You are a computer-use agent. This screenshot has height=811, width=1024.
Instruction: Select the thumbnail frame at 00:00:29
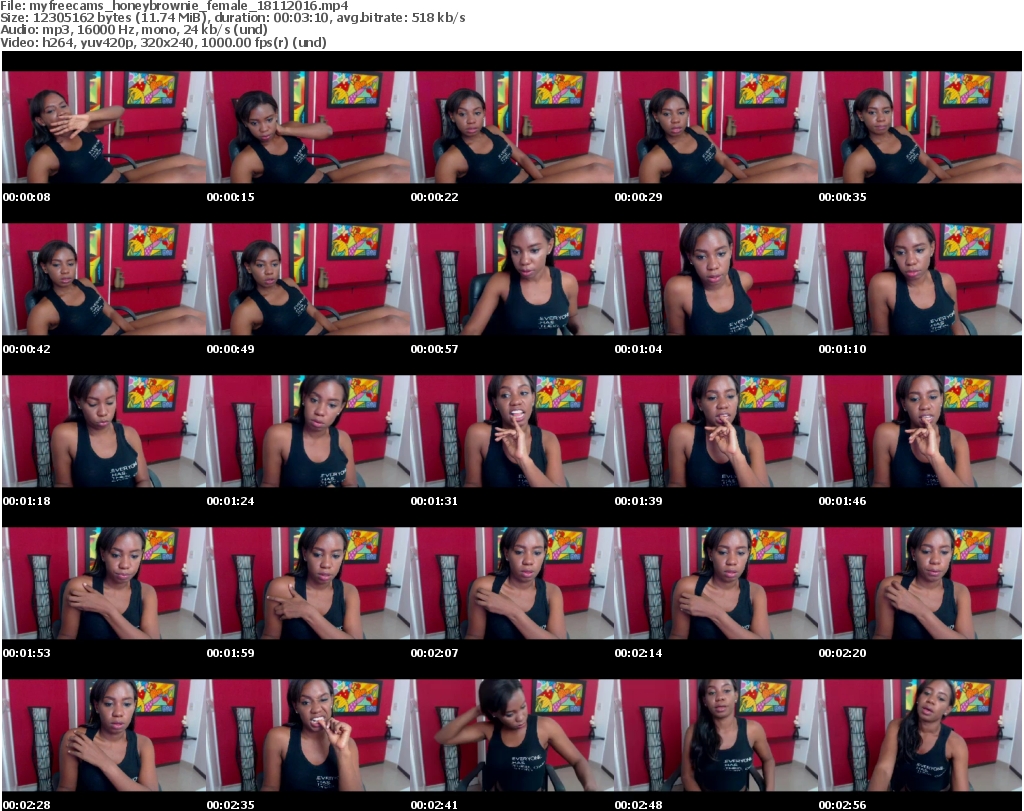click(x=716, y=127)
